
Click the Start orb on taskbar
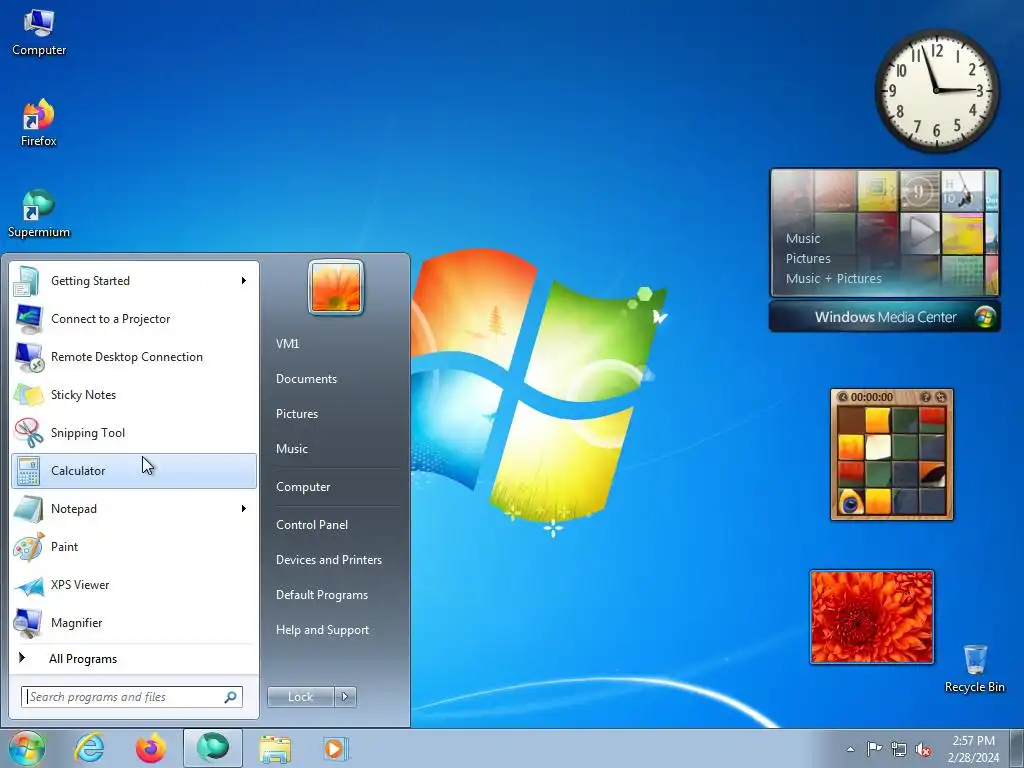click(x=27, y=748)
